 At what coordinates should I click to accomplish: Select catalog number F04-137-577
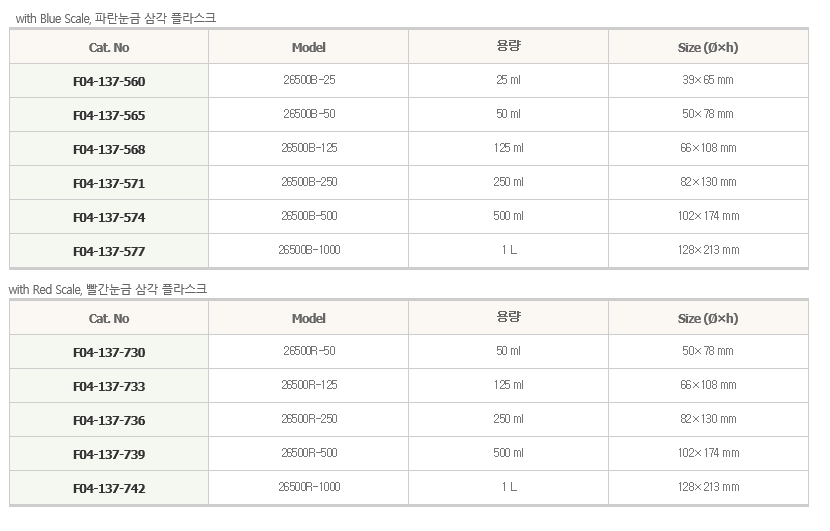click(109, 251)
